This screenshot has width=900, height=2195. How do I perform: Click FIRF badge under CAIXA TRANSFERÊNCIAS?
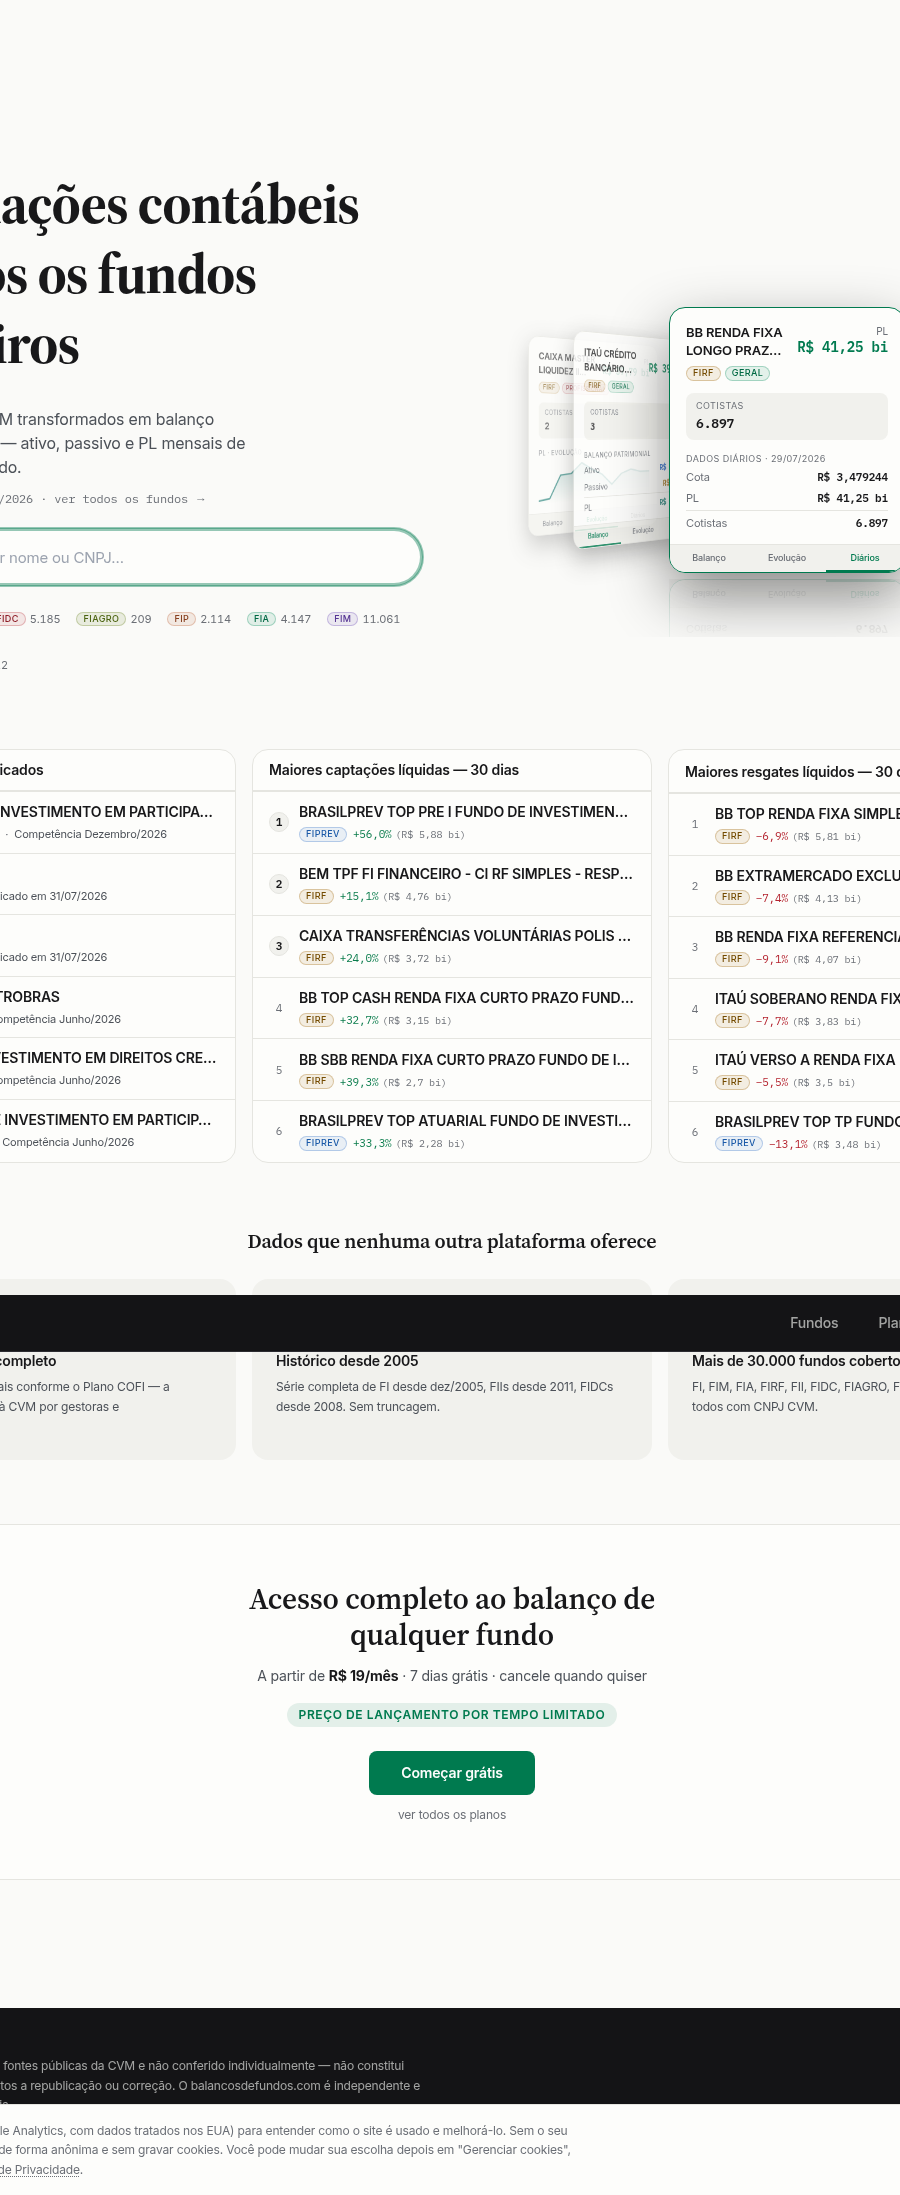coord(316,958)
